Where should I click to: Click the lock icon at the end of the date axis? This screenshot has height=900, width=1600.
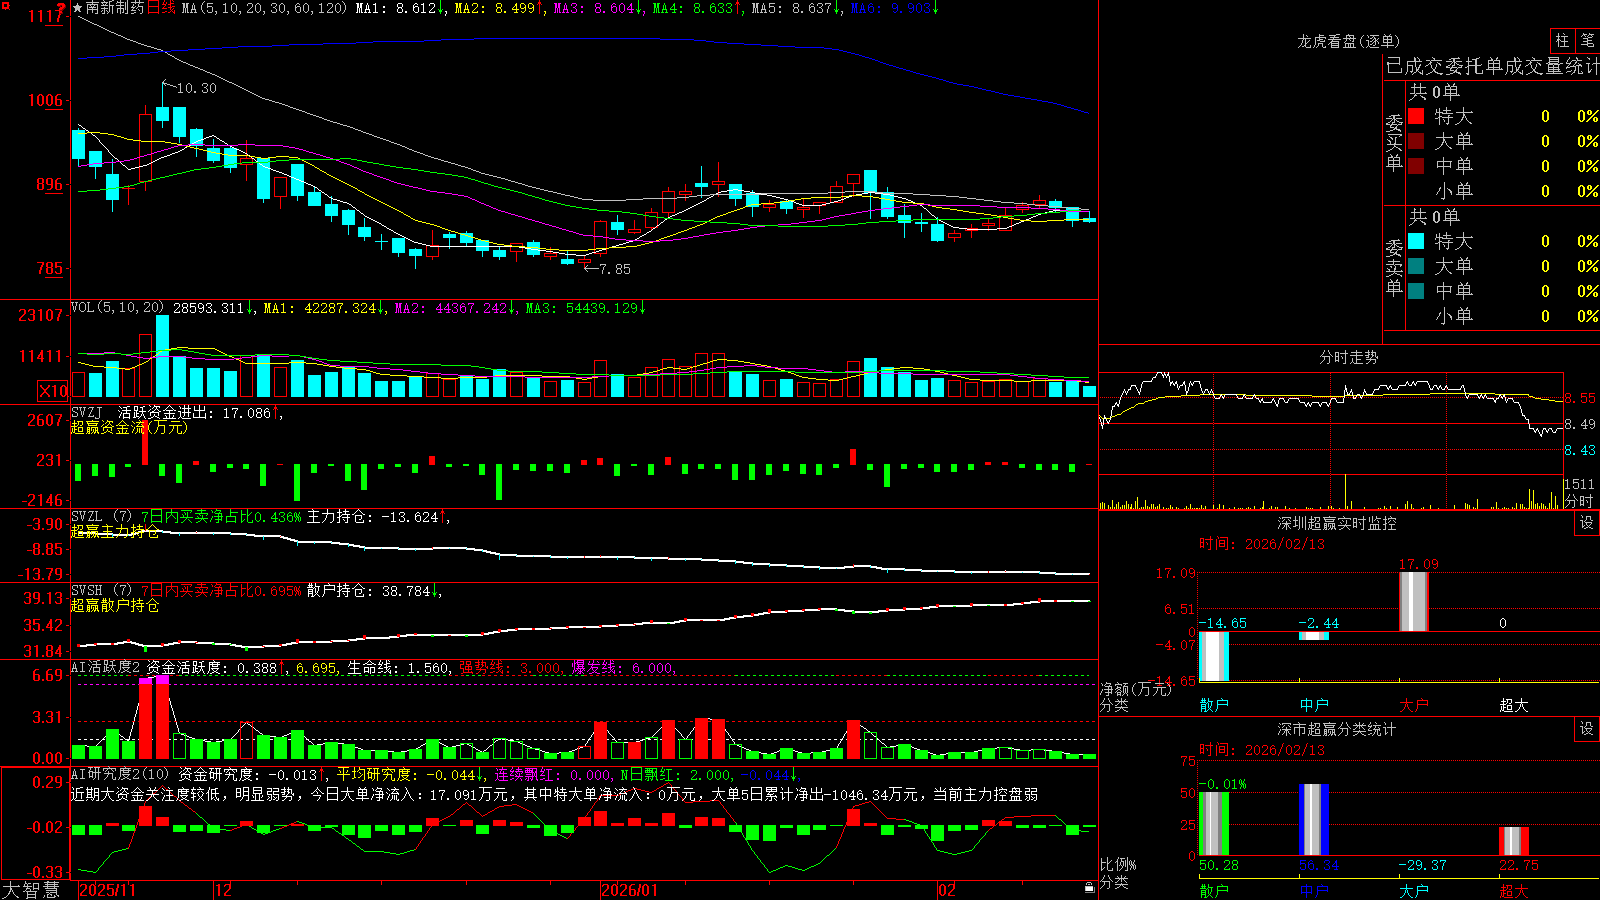click(x=1089, y=888)
